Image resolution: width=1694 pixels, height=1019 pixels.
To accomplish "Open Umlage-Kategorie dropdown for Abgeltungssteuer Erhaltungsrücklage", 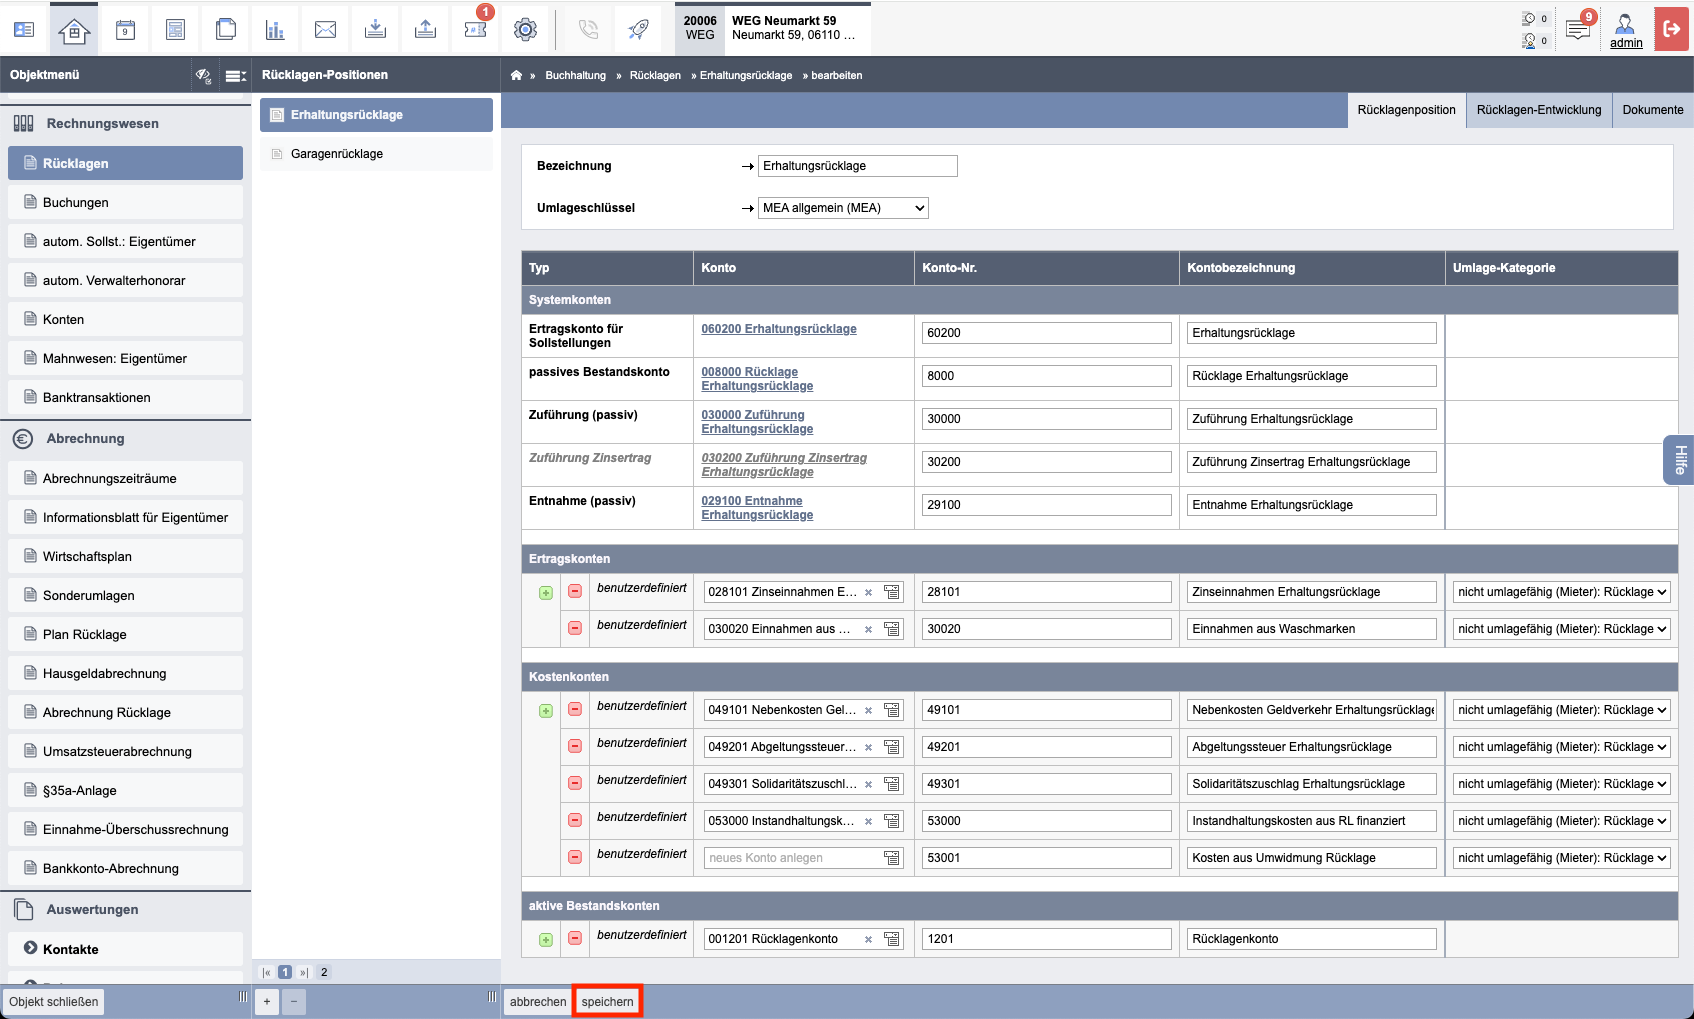I will [x=1561, y=747].
